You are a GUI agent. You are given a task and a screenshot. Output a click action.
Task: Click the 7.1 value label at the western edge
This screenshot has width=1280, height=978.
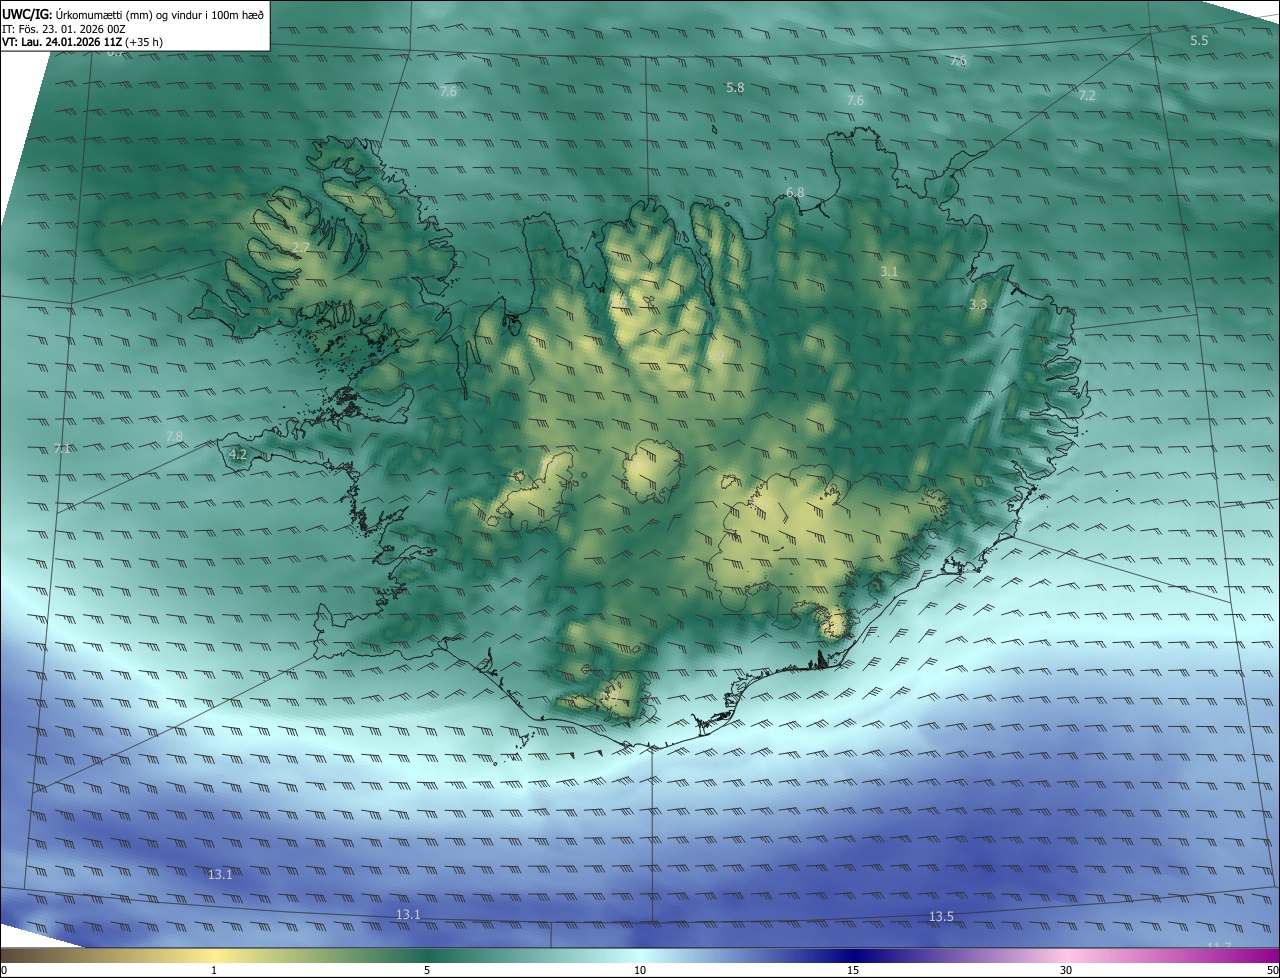[x=62, y=449]
